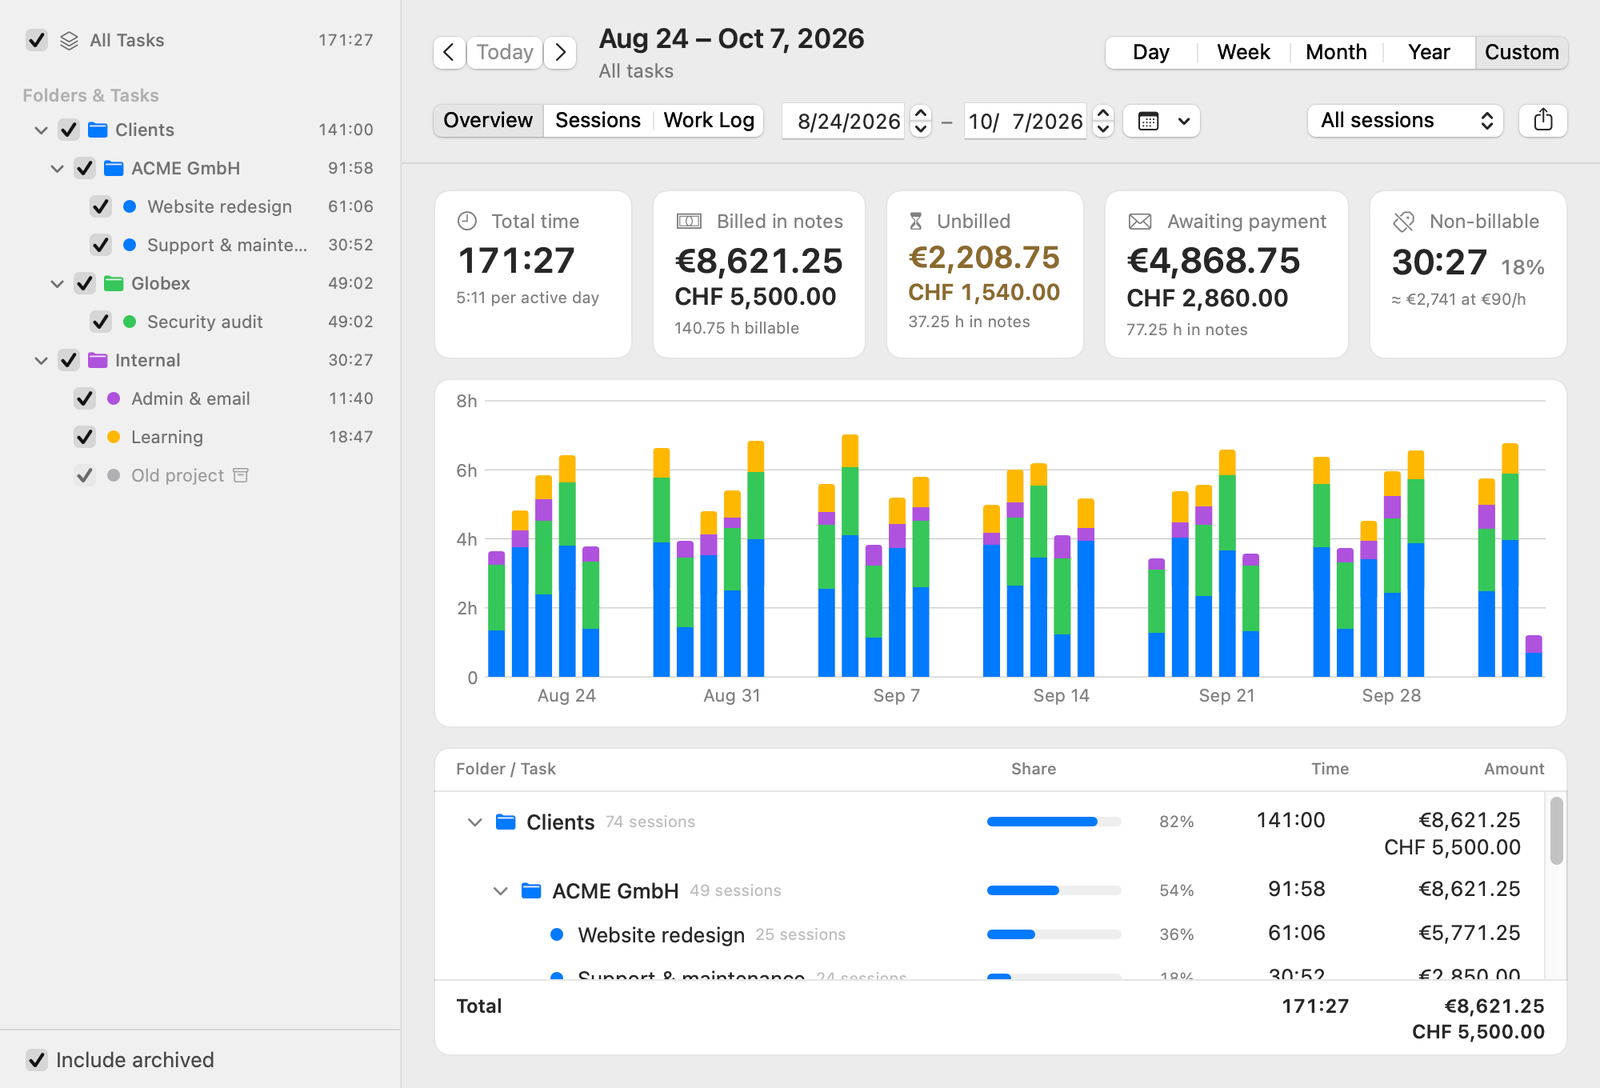Adjust start date 8/24/2026 stepper

[x=921, y=121]
